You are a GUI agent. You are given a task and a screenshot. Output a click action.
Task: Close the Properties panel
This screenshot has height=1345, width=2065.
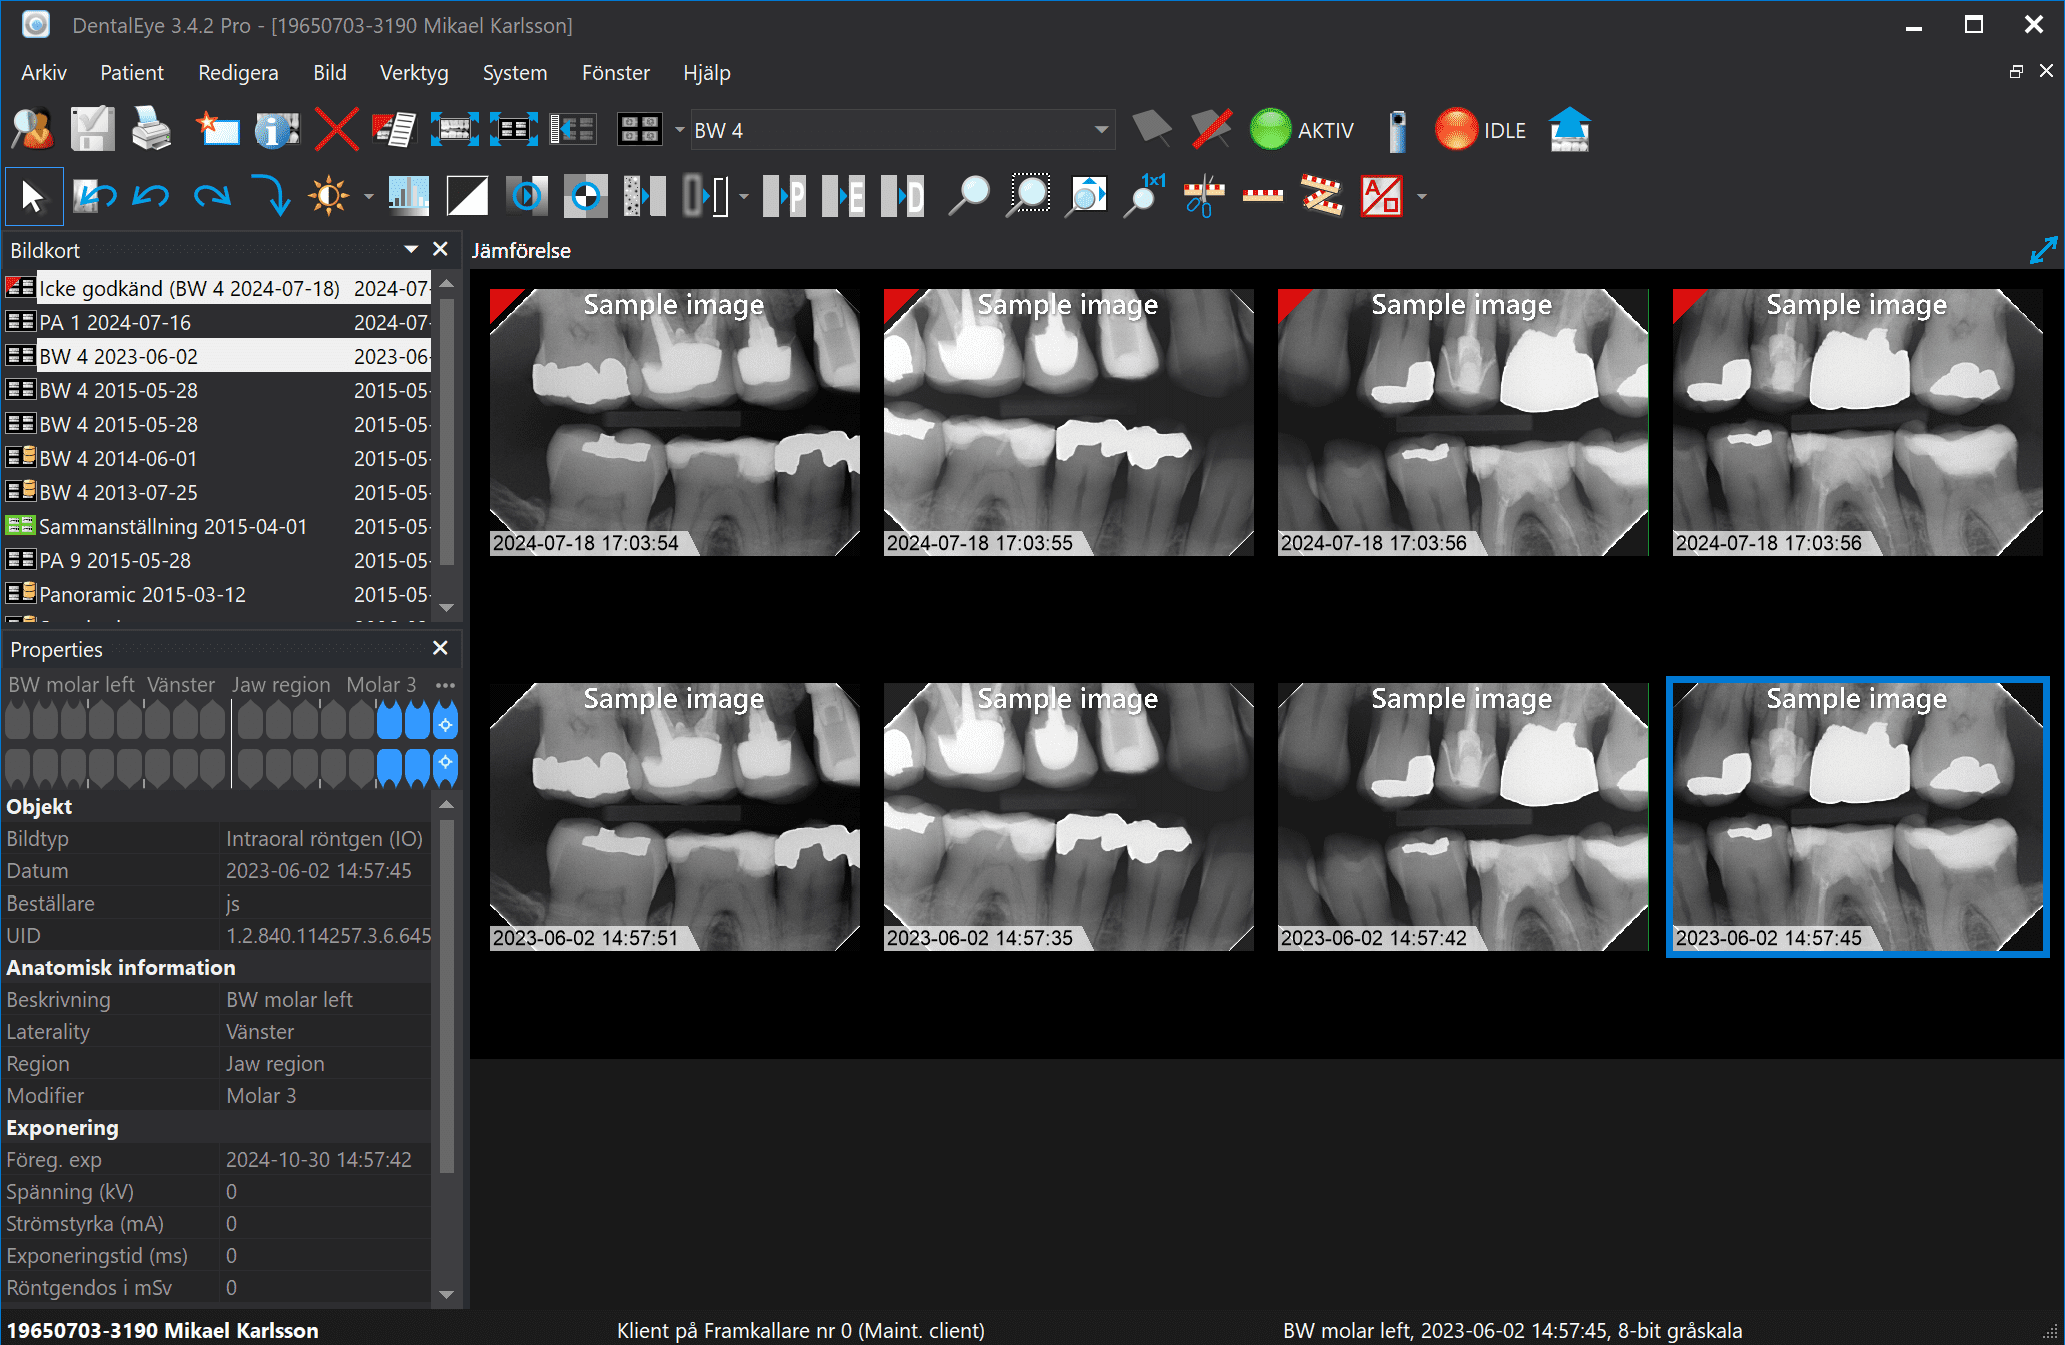coord(440,648)
